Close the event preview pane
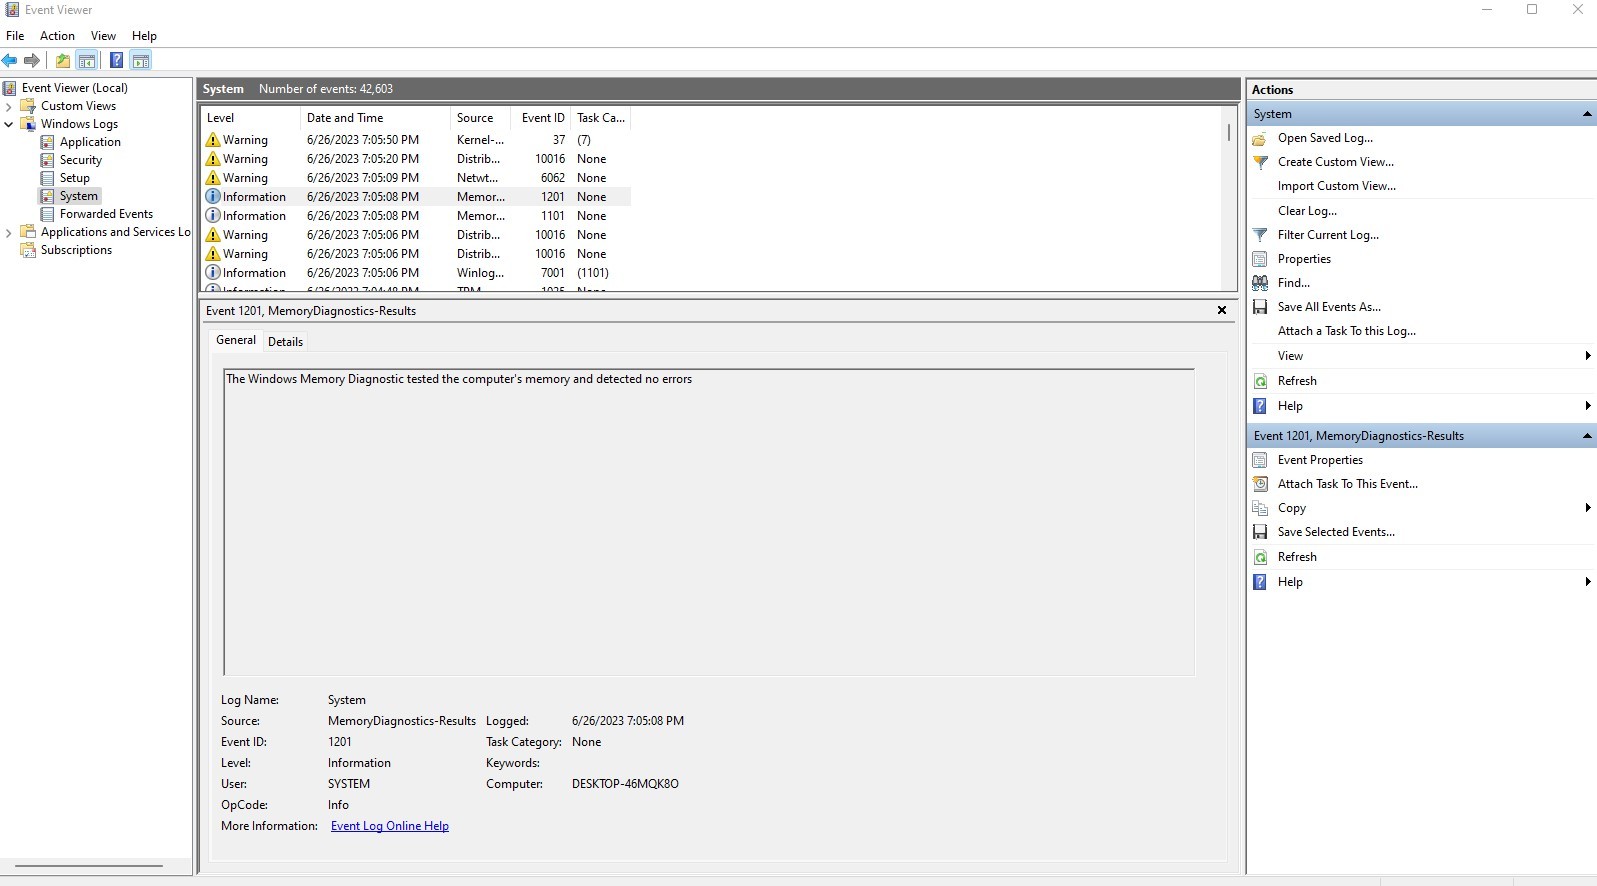The height and width of the screenshot is (886, 1597). point(1221,311)
